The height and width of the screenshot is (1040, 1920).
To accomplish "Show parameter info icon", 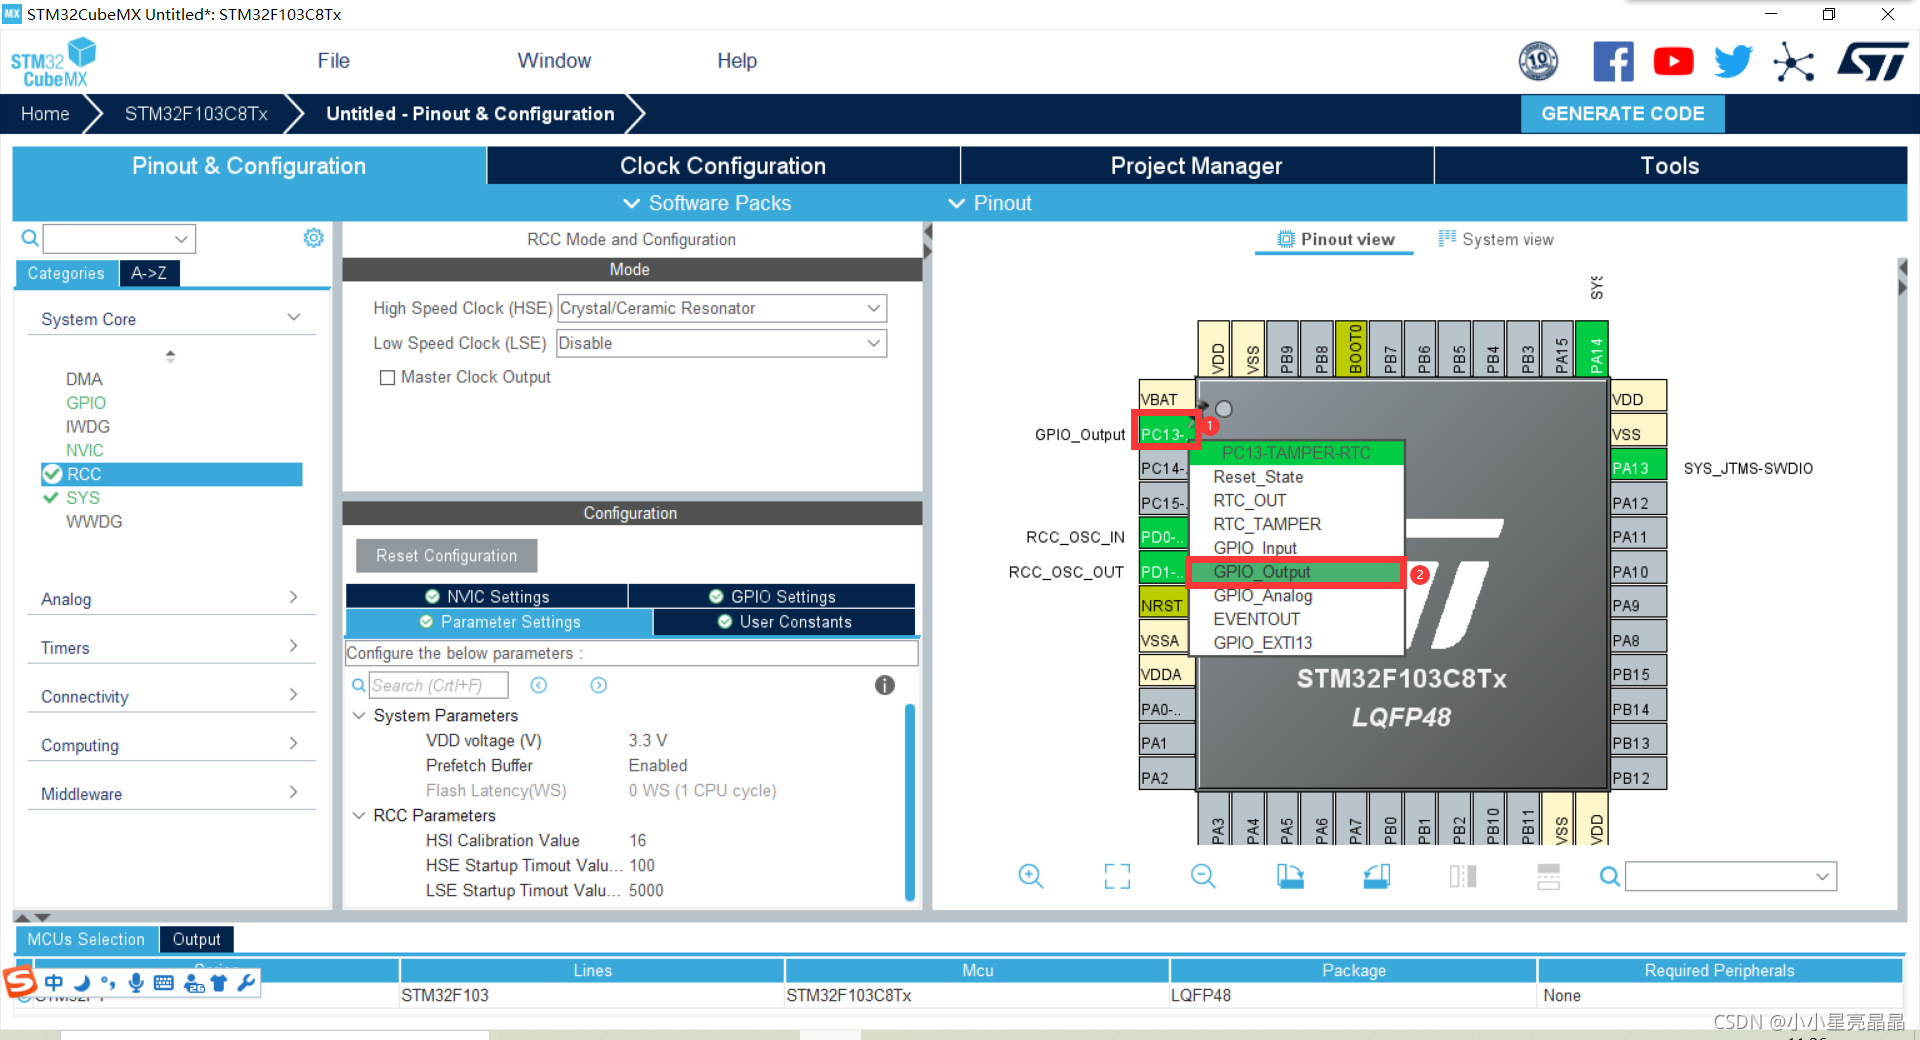I will point(885,685).
